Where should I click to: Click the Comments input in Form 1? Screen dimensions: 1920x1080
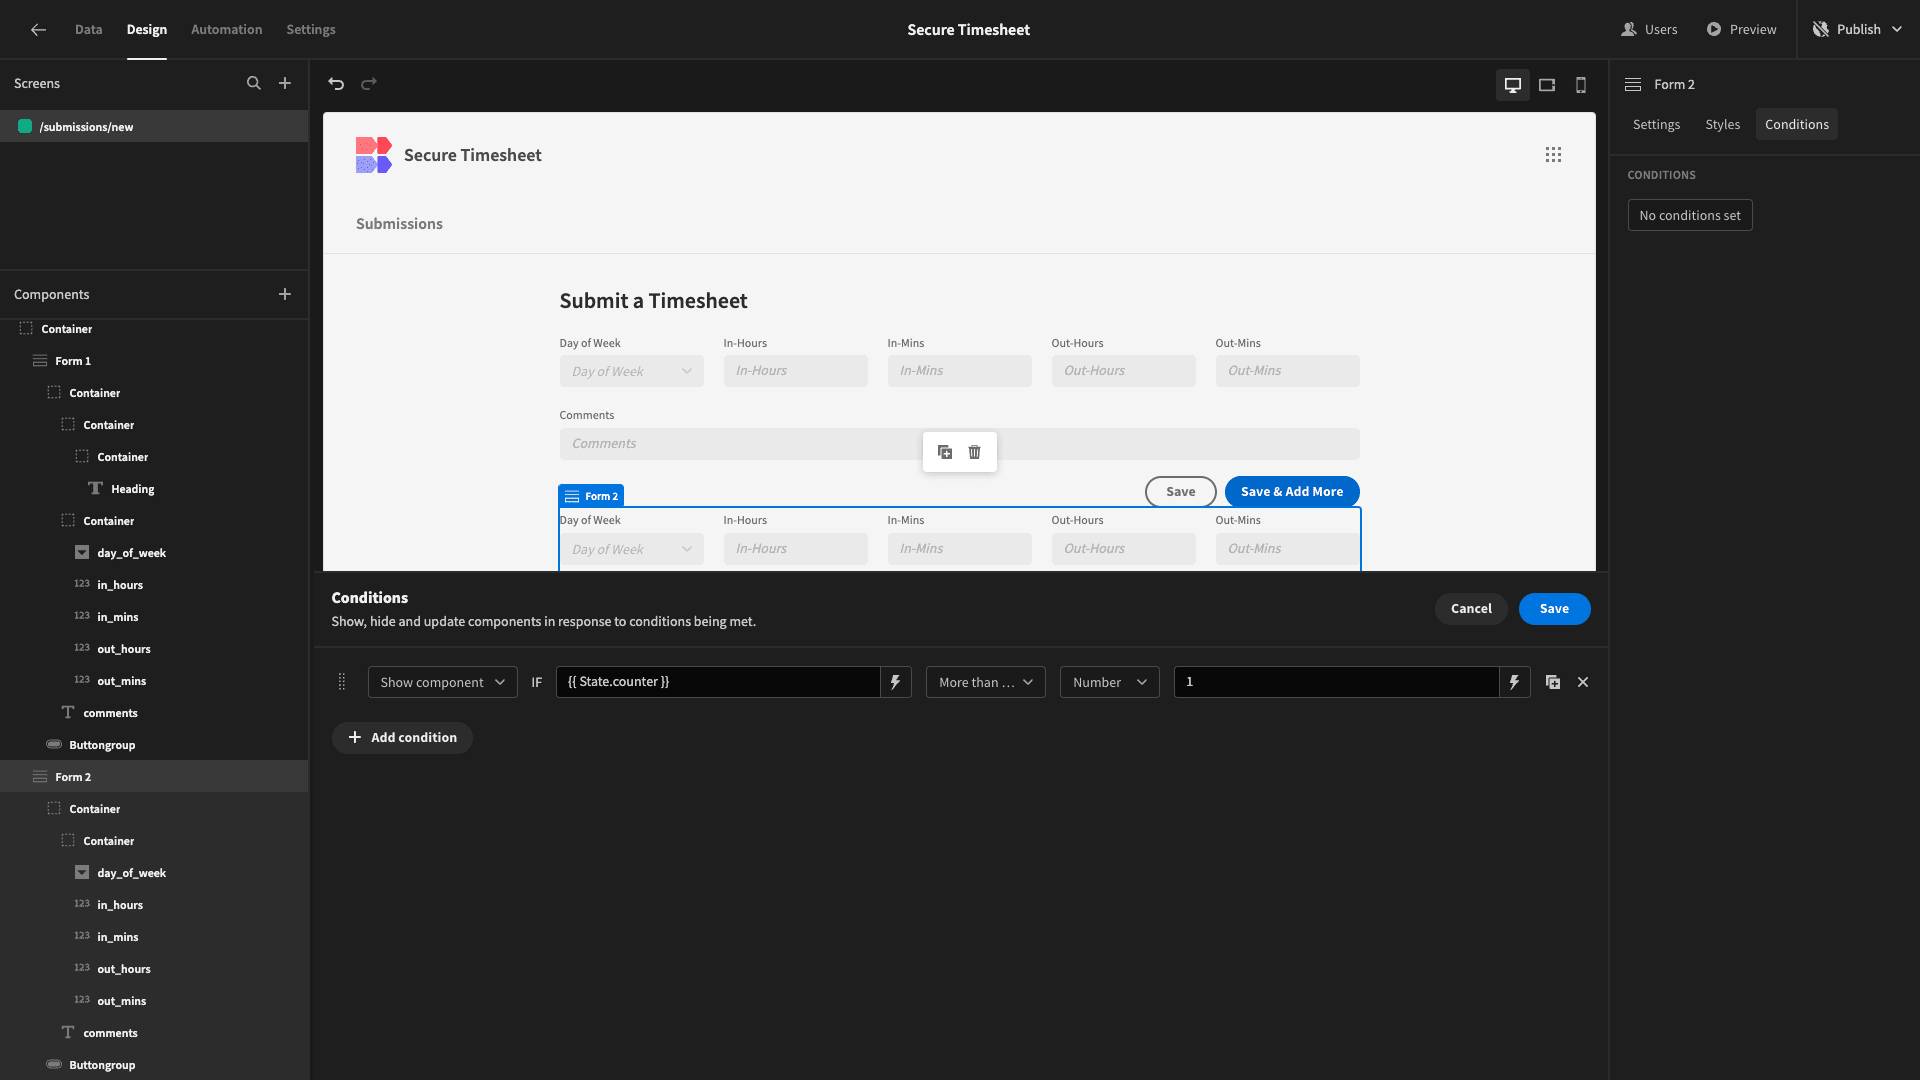(x=960, y=444)
